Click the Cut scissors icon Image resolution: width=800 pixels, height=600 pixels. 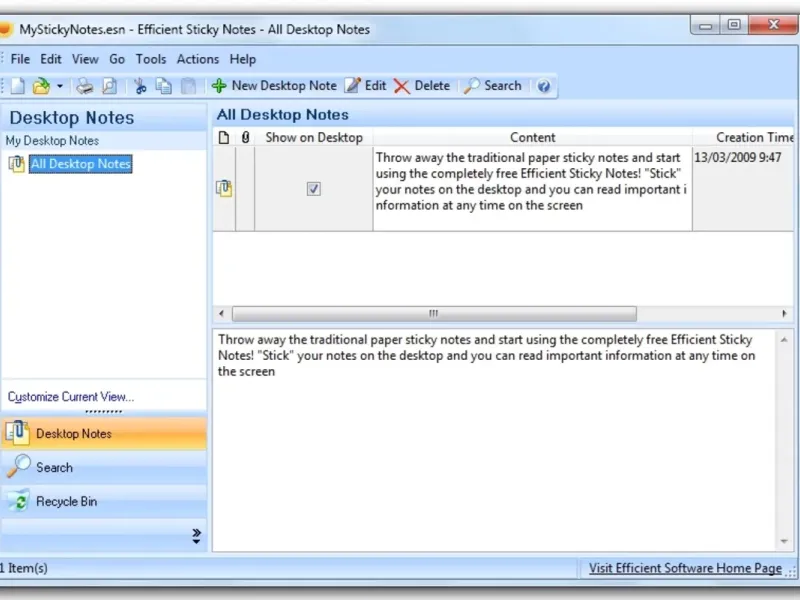[140, 86]
